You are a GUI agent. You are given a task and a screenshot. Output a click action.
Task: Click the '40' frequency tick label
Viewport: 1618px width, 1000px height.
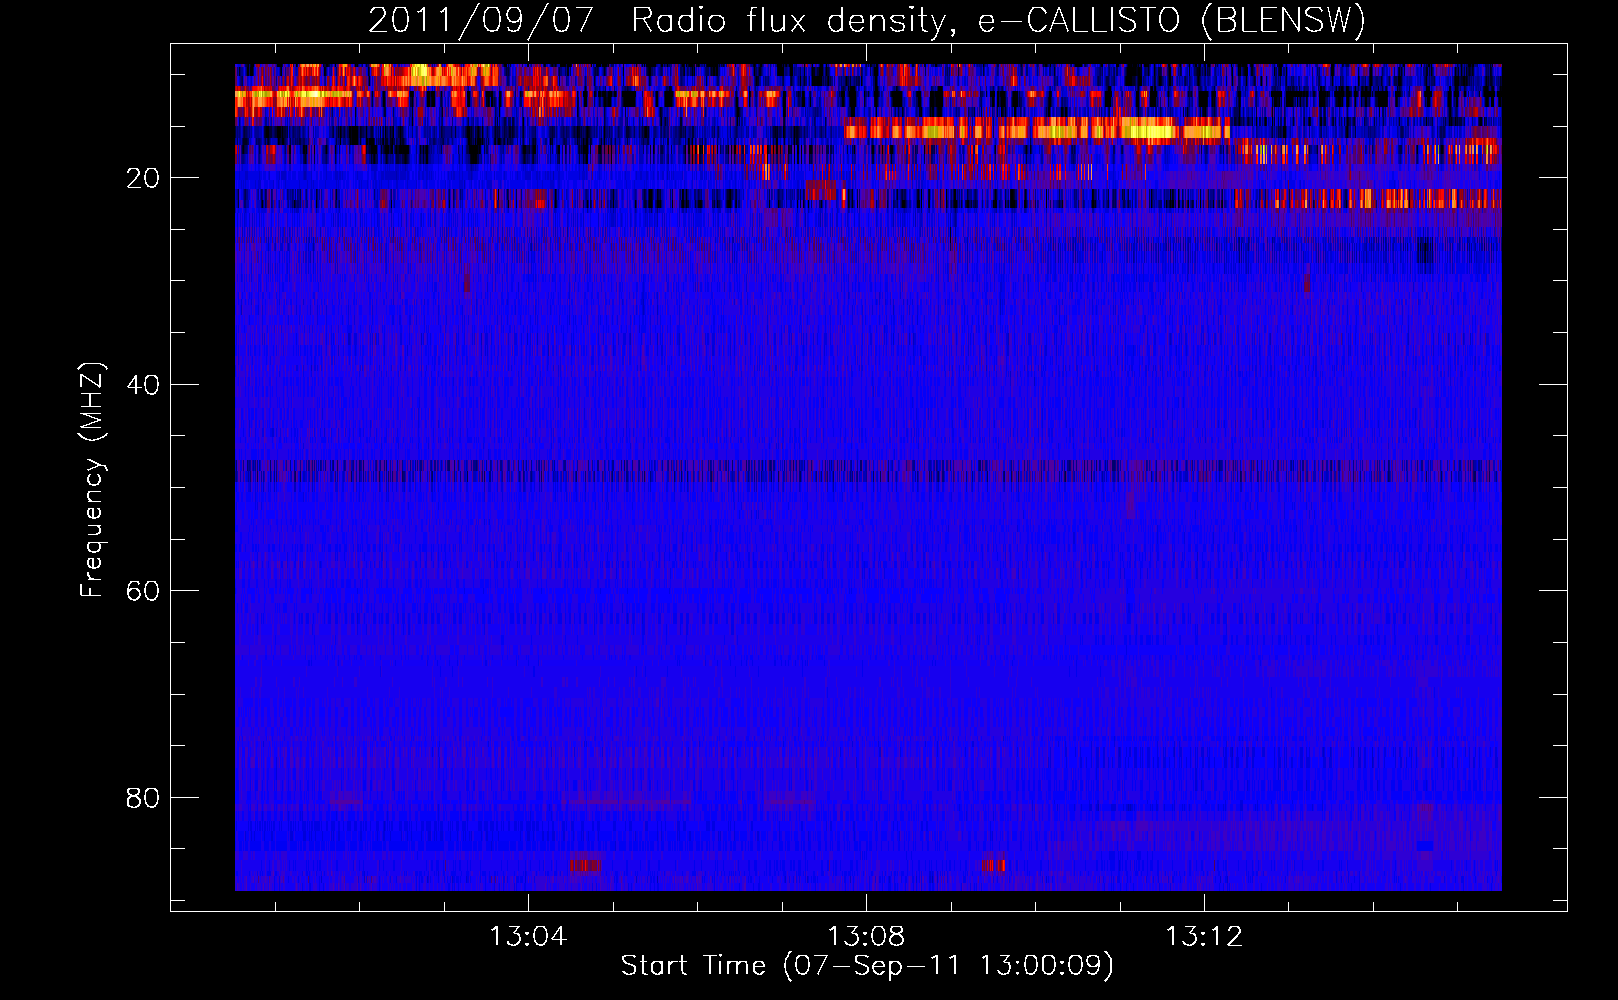pyautogui.click(x=143, y=385)
